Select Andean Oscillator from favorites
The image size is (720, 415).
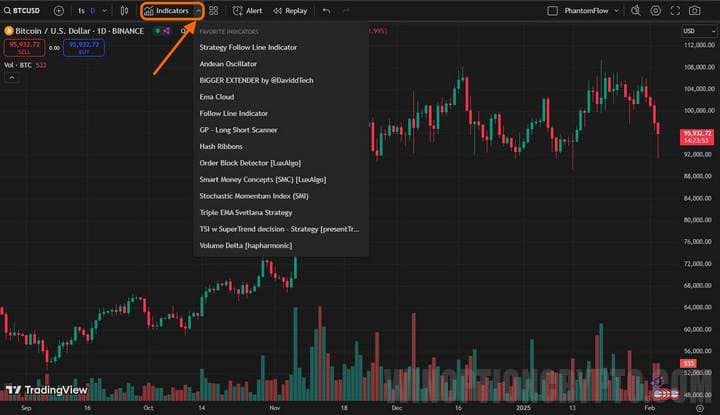[x=228, y=64]
